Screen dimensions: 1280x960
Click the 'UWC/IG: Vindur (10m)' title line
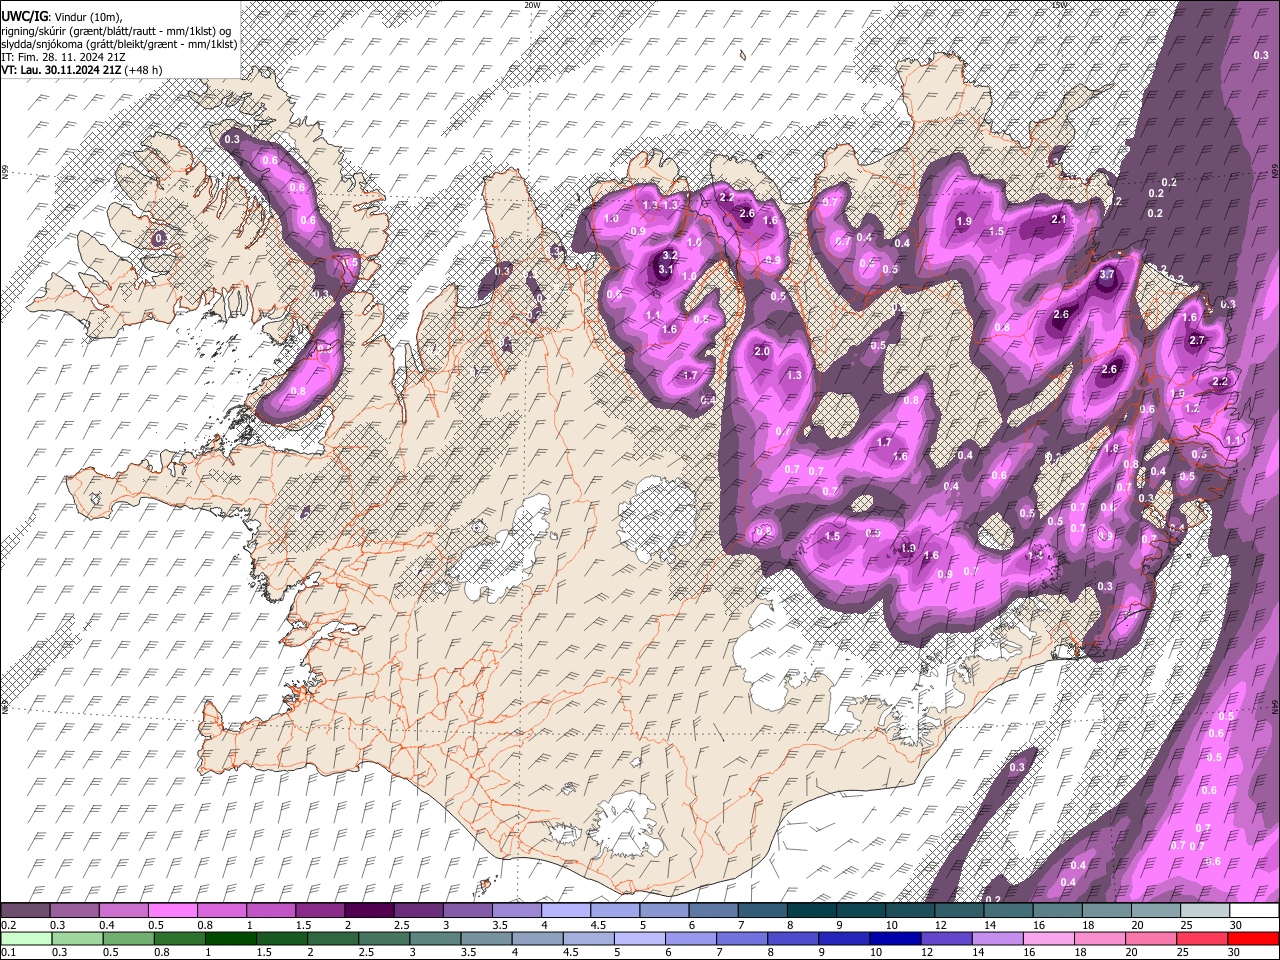pyautogui.click(x=63, y=17)
